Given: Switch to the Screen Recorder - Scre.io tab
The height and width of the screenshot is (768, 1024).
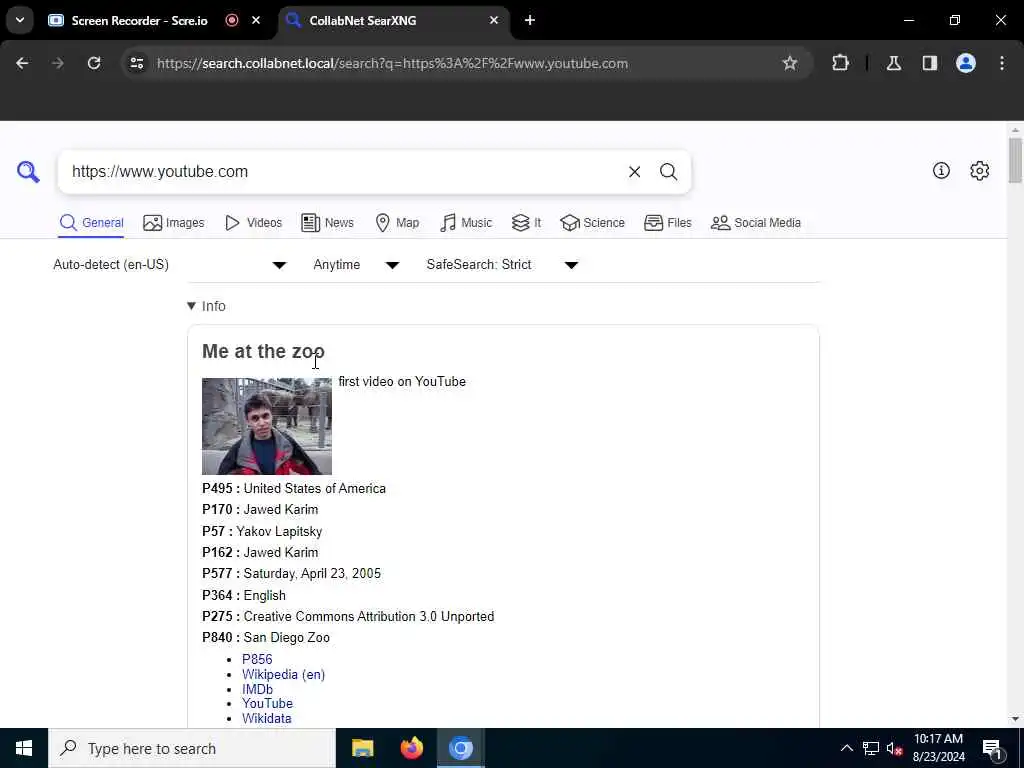Looking at the screenshot, I should tap(139, 20).
